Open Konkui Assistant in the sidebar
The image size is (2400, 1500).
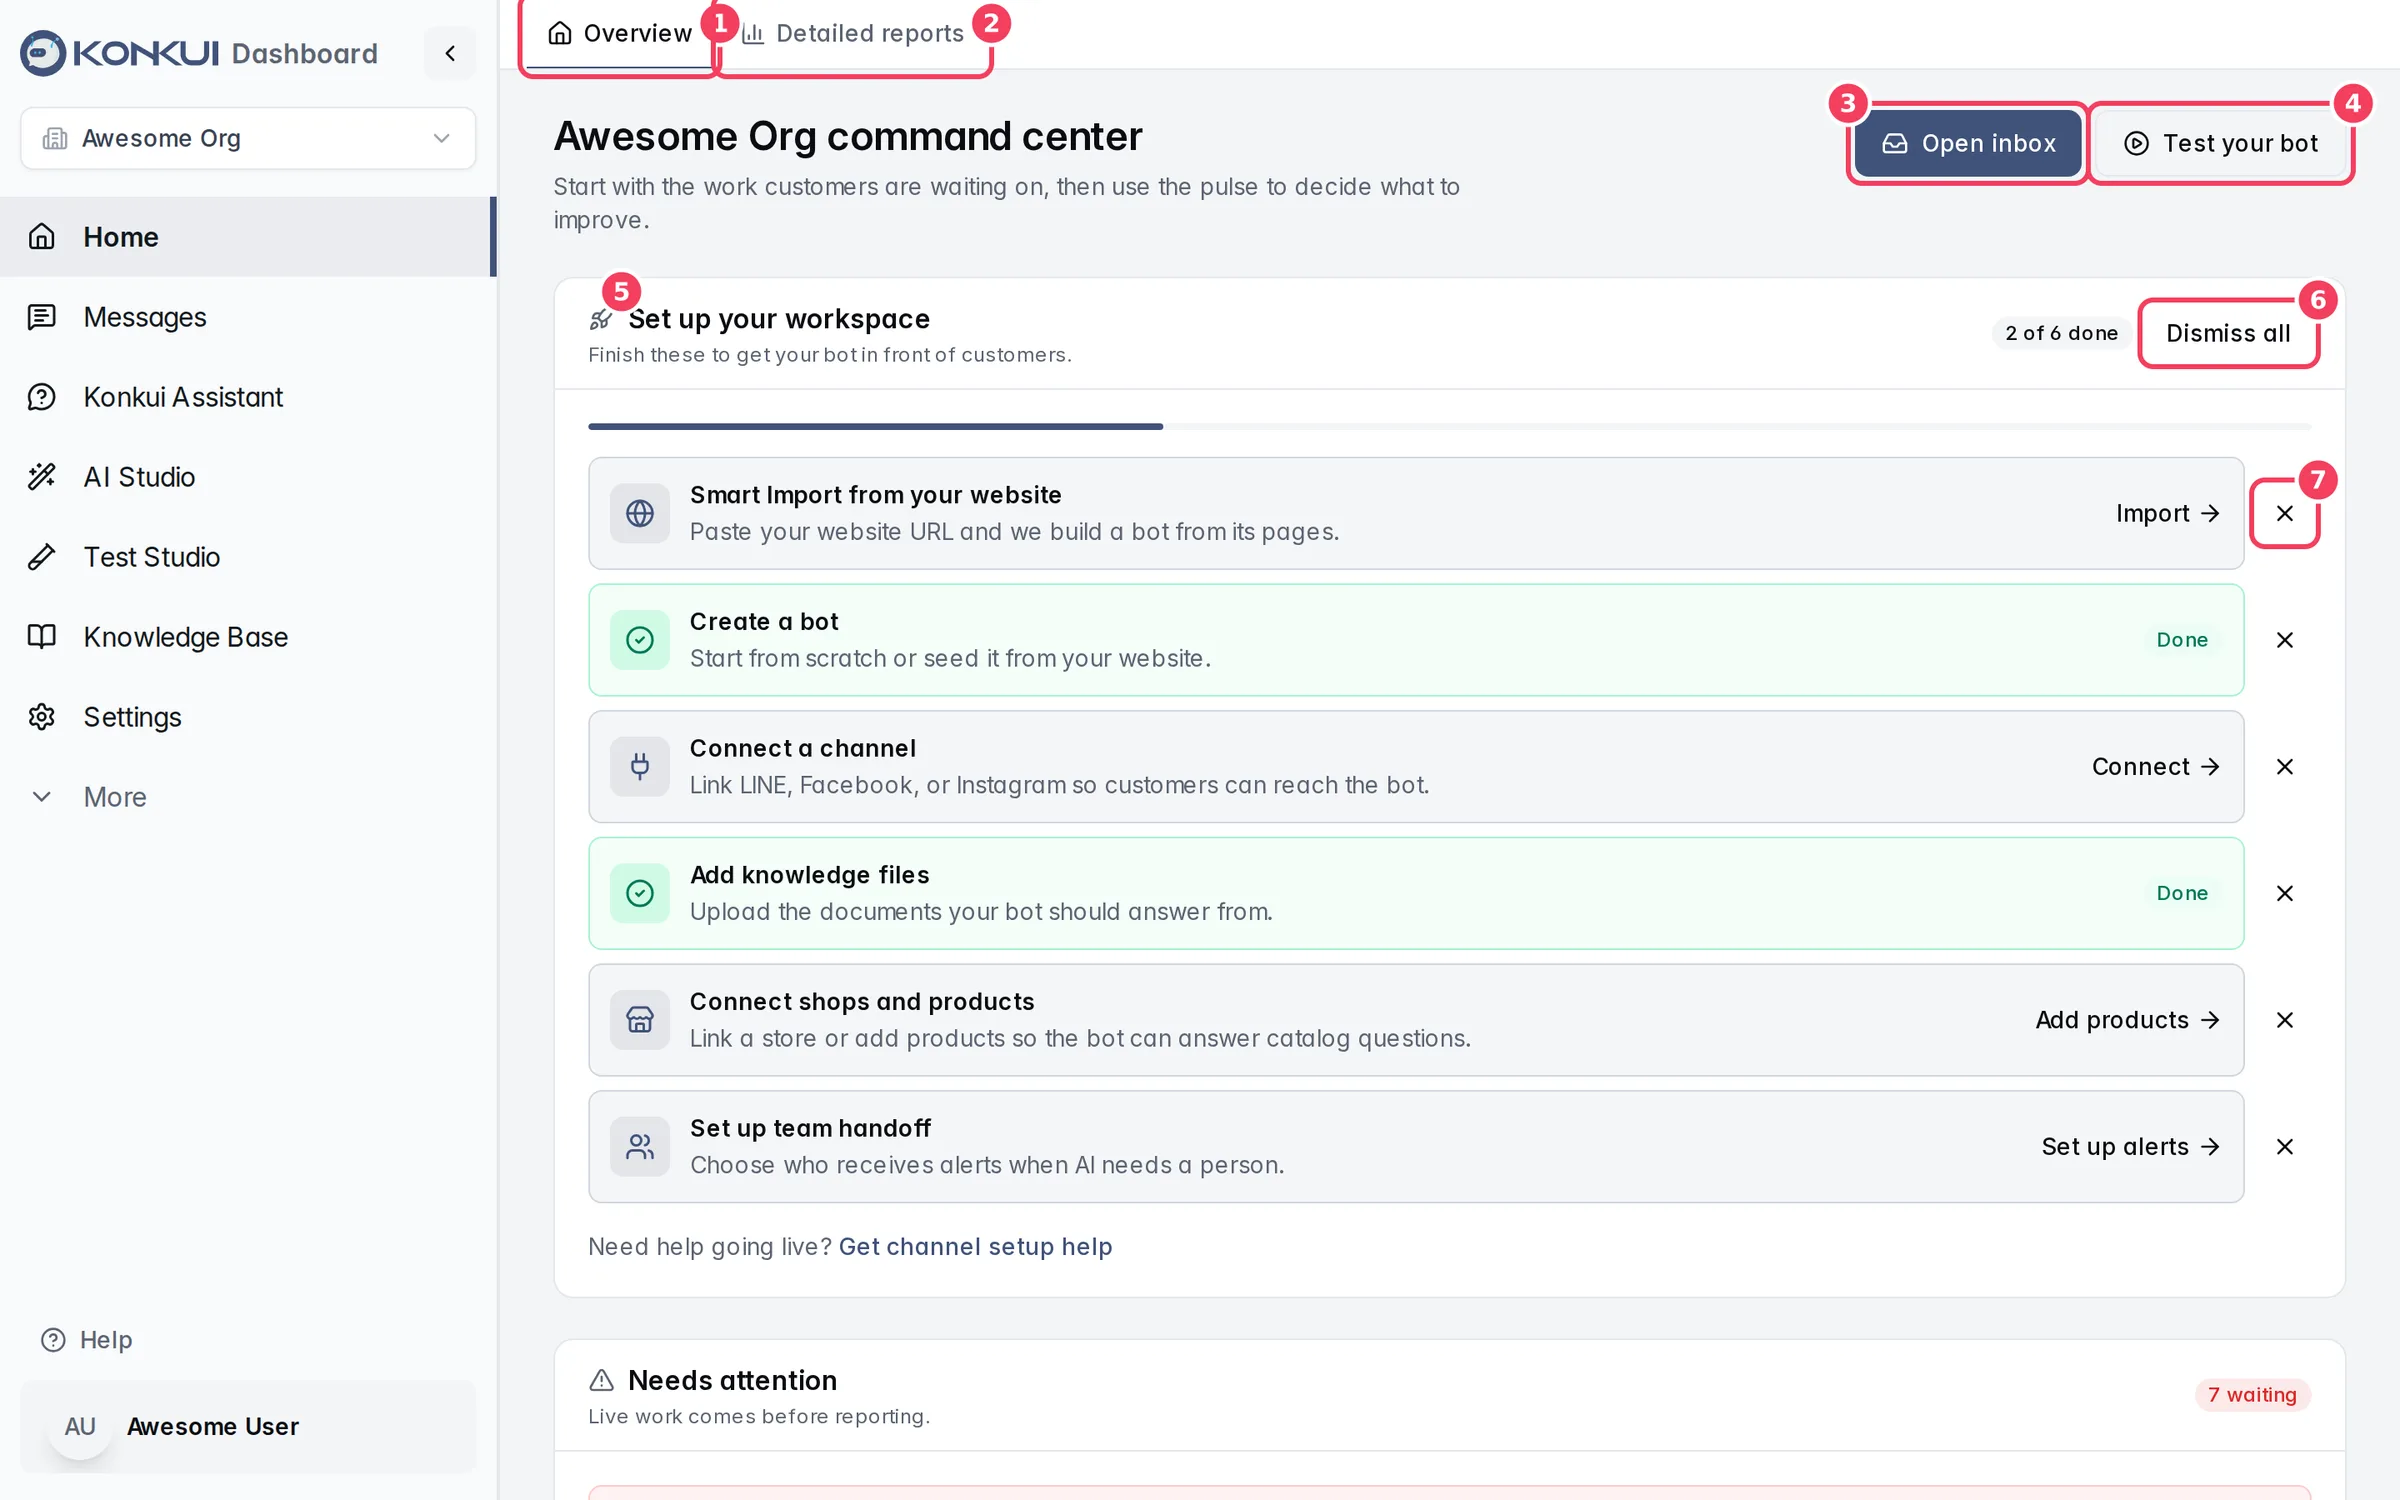[246, 397]
